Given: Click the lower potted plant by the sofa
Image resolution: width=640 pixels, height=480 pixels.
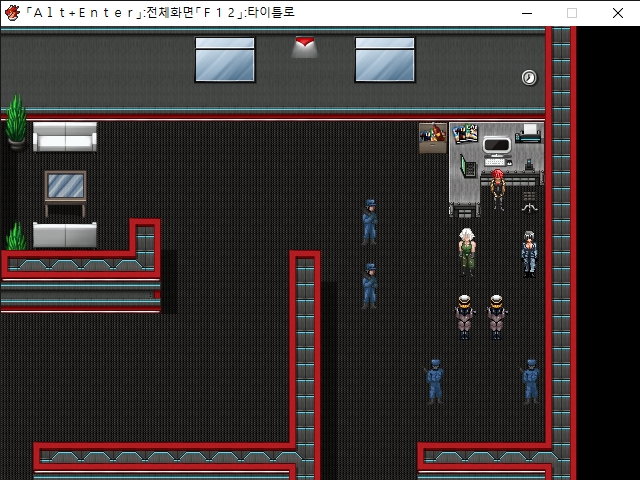Looking at the screenshot, I should click(16, 237).
